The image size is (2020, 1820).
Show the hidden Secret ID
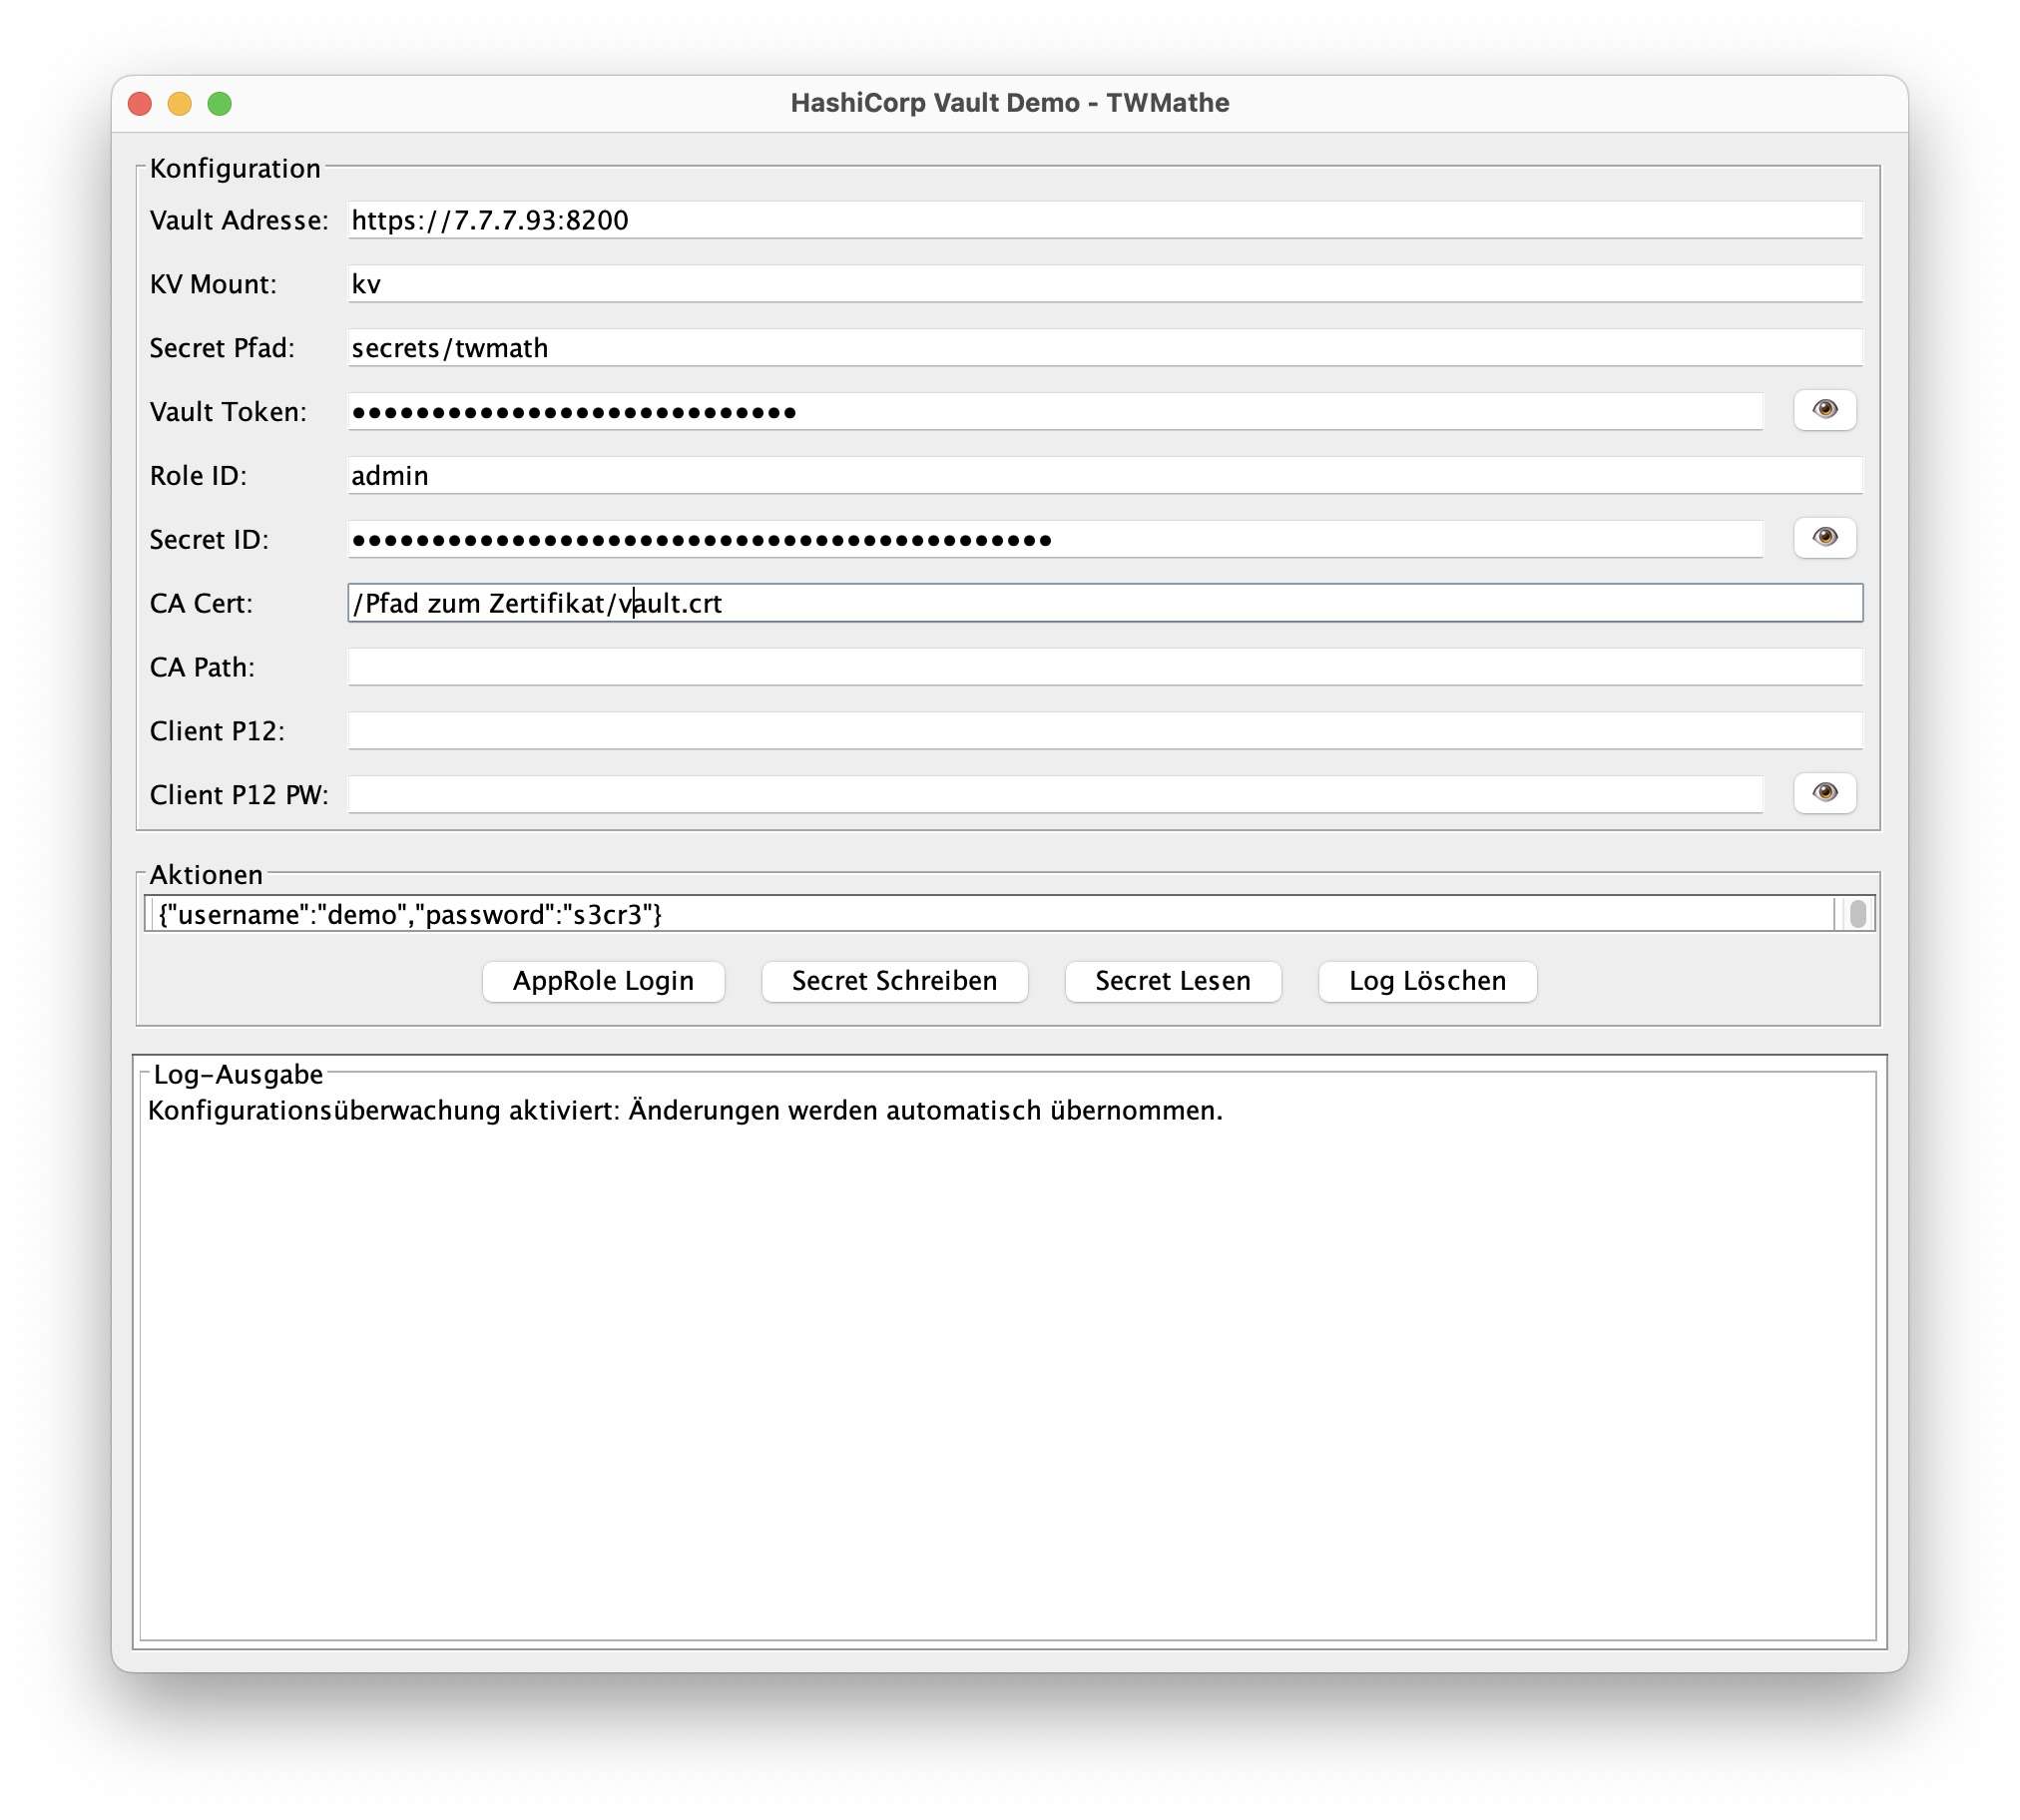1824,538
